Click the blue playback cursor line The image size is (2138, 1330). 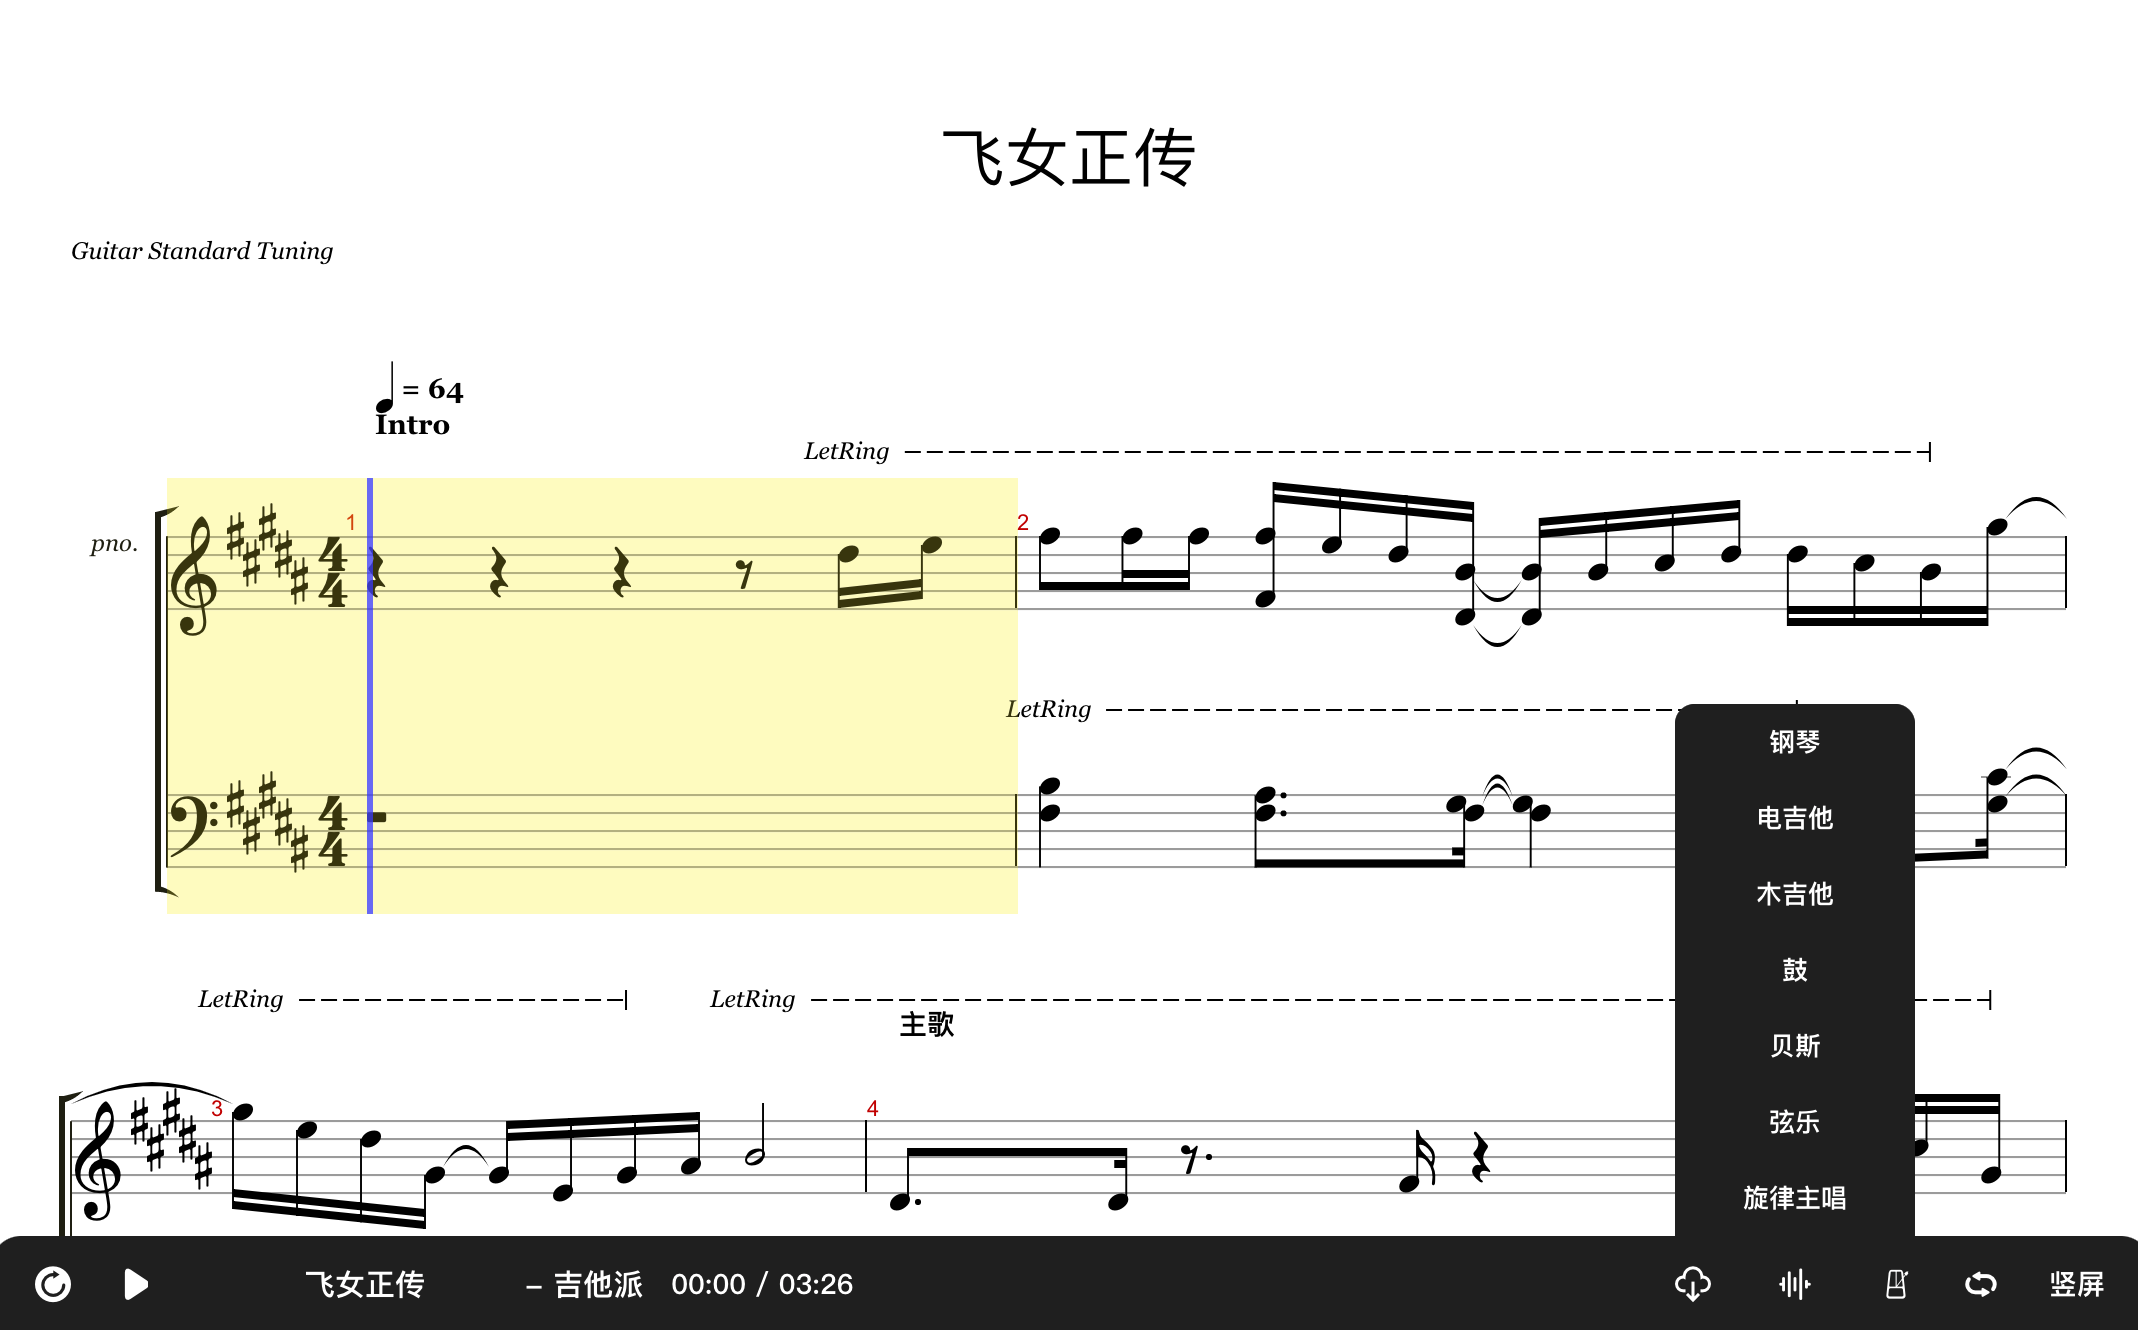pyautogui.click(x=370, y=696)
